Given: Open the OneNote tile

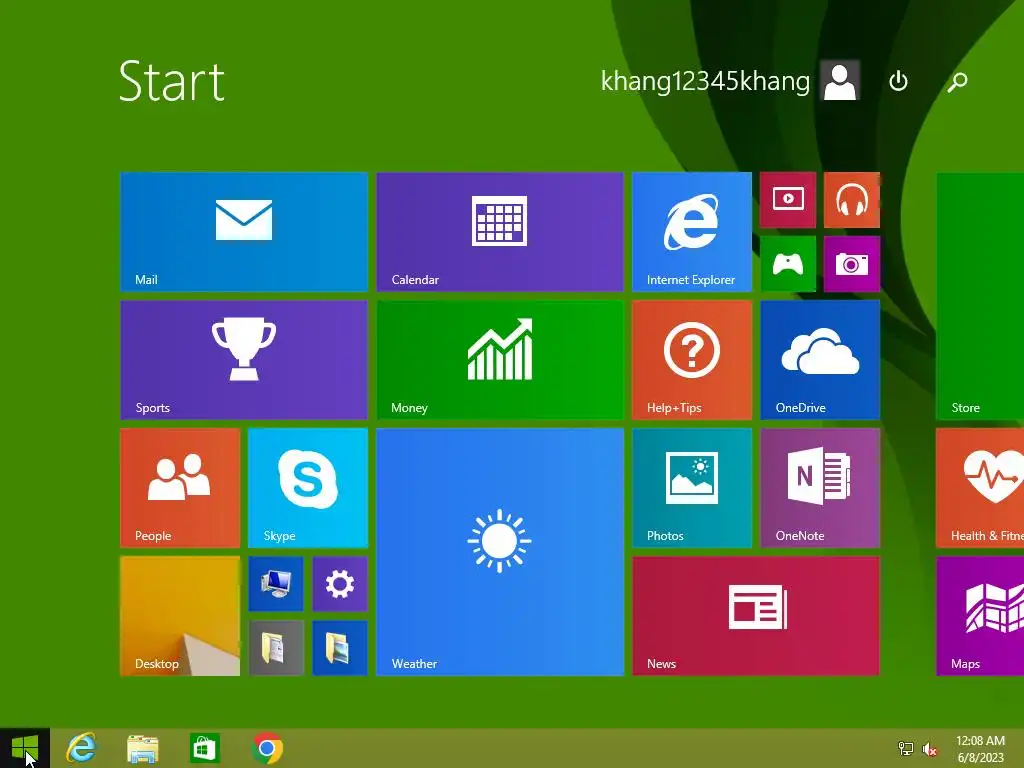Looking at the screenshot, I should click(820, 488).
